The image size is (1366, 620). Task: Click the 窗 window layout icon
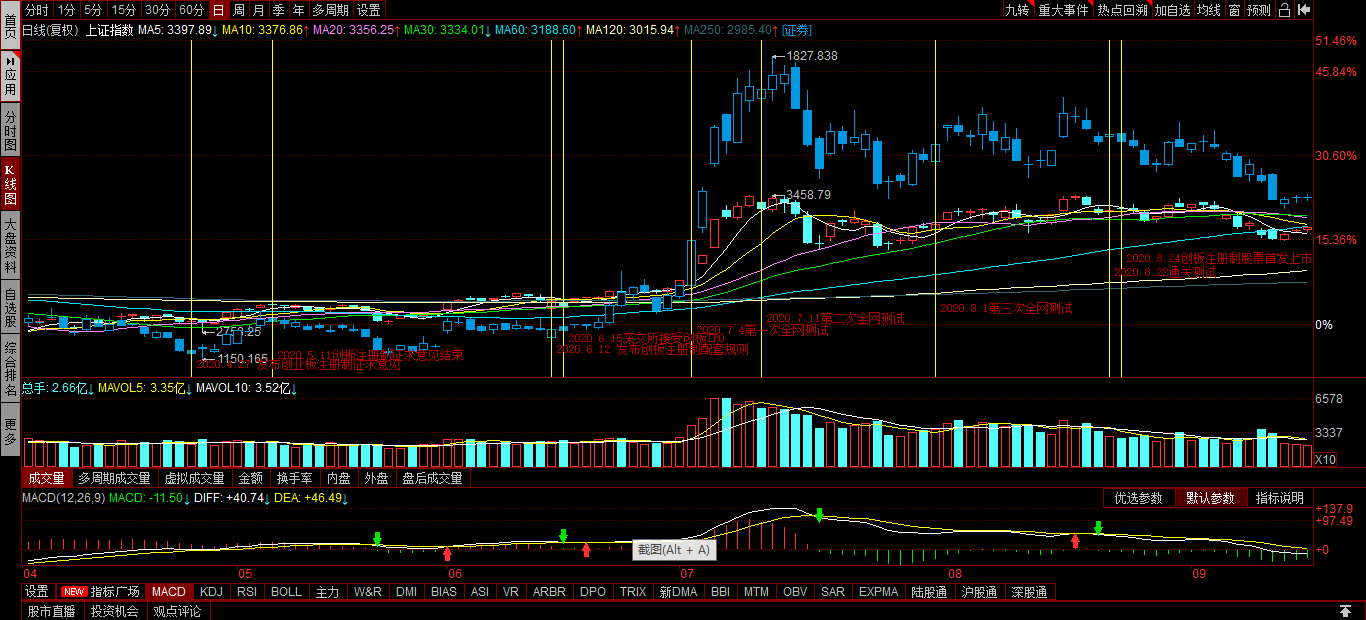[x=1234, y=10]
